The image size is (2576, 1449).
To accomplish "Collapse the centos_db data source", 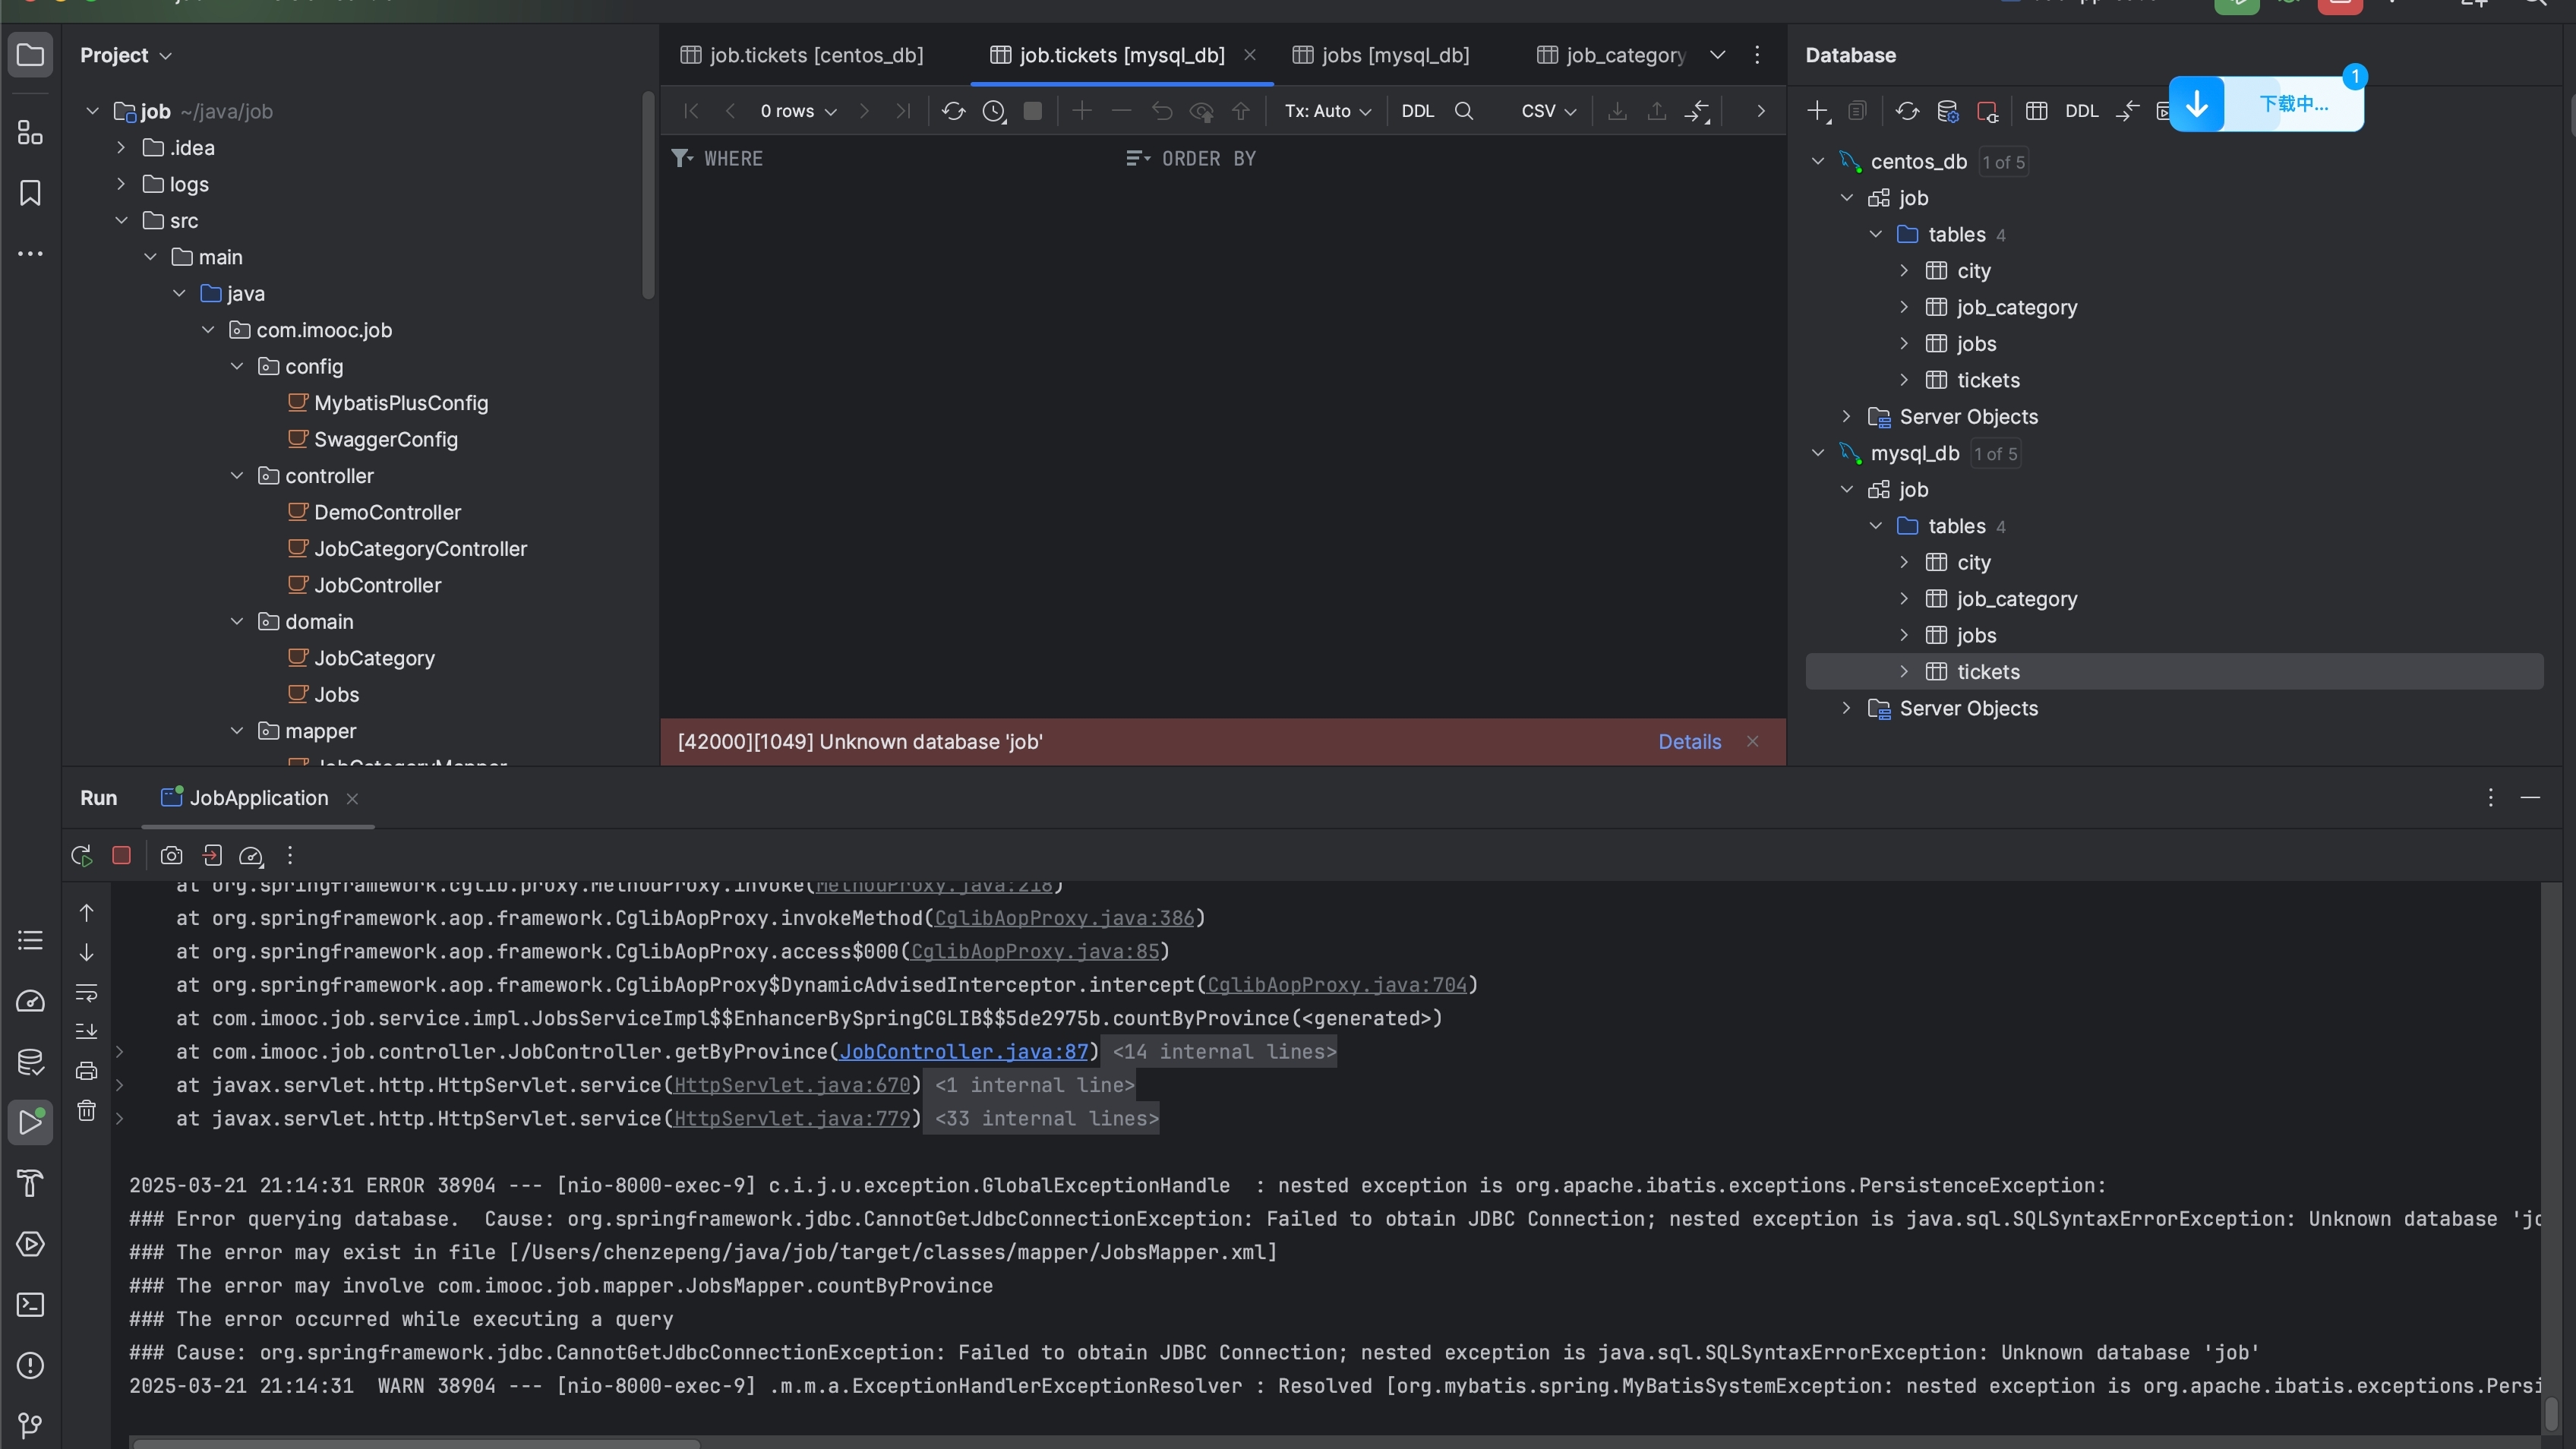I will click(x=1818, y=161).
